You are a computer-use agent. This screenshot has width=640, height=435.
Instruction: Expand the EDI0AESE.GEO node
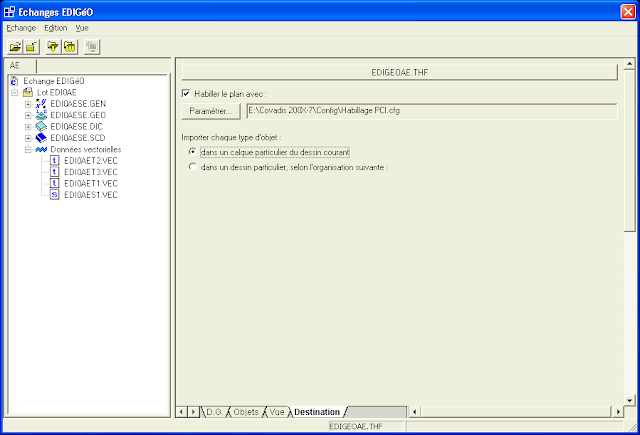click(28, 115)
